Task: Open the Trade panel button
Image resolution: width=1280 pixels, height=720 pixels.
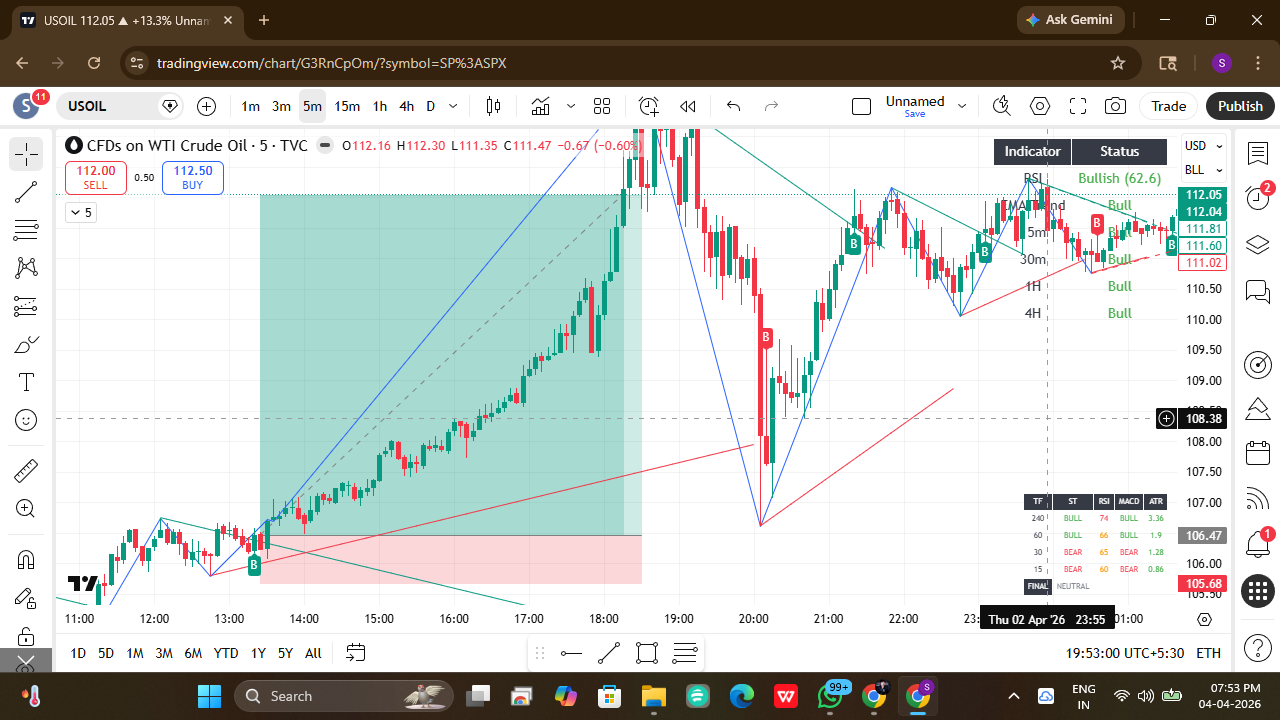Action: (x=1168, y=106)
